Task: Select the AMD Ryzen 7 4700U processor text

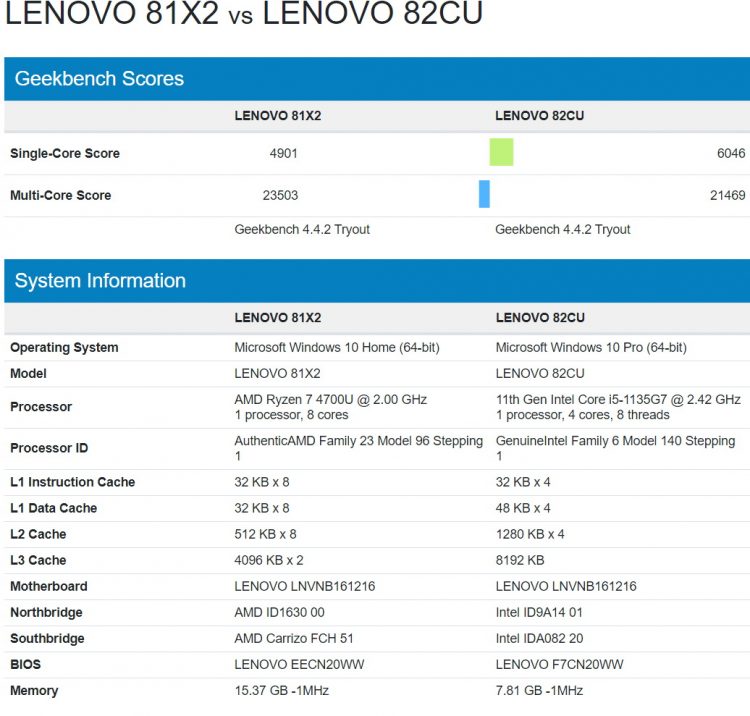Action: tap(330, 400)
